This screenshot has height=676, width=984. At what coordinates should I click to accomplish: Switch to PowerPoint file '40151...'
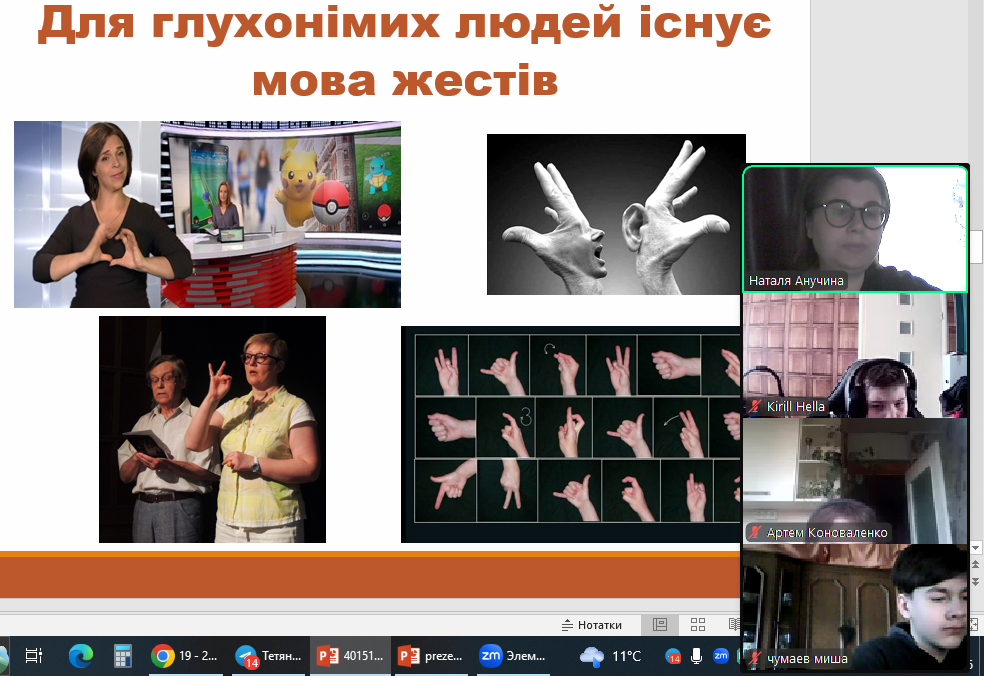tap(351, 656)
